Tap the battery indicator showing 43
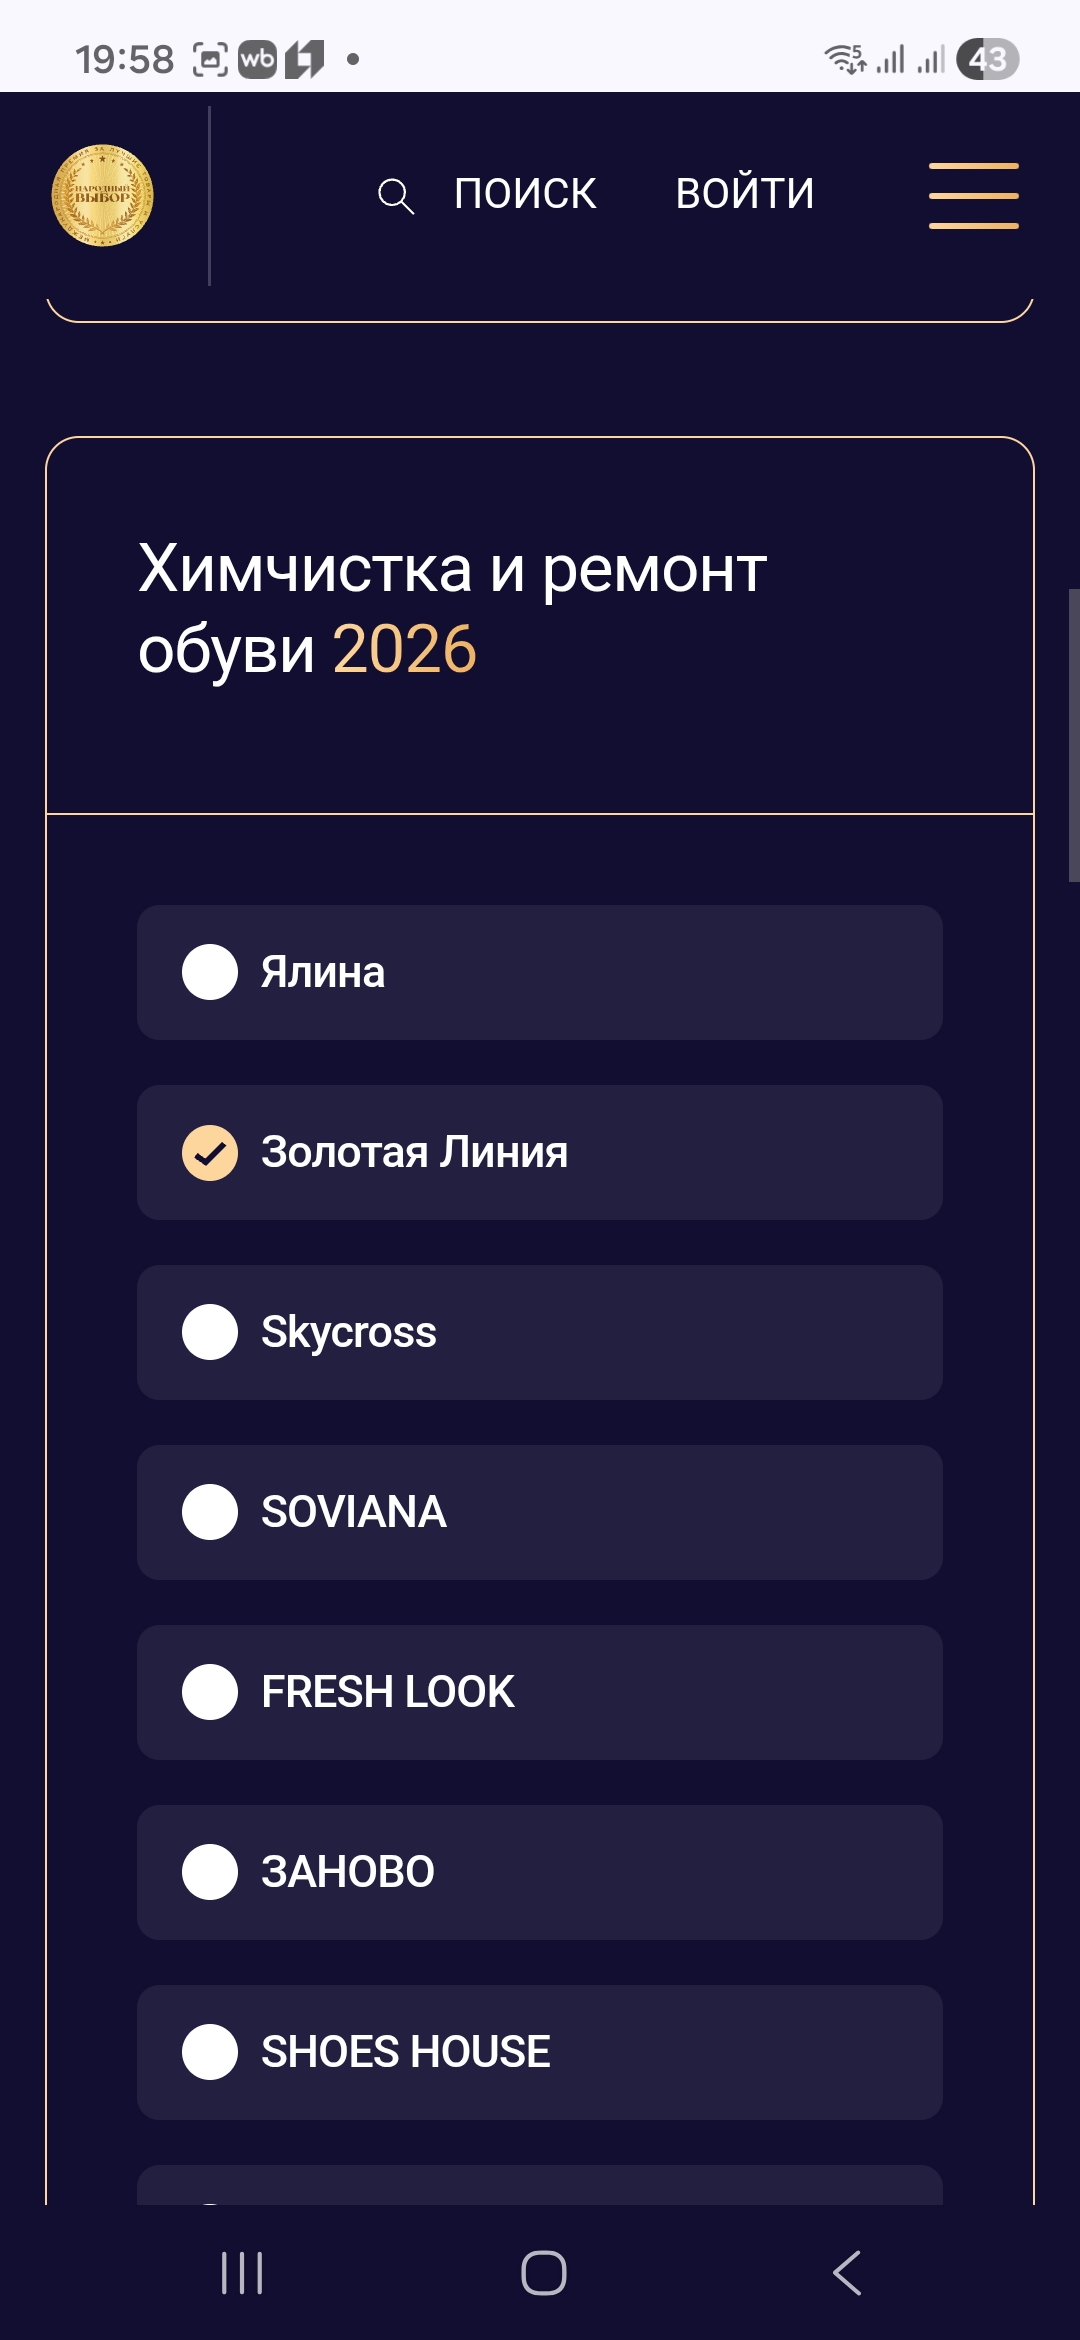The image size is (1080, 2340). click(x=987, y=60)
